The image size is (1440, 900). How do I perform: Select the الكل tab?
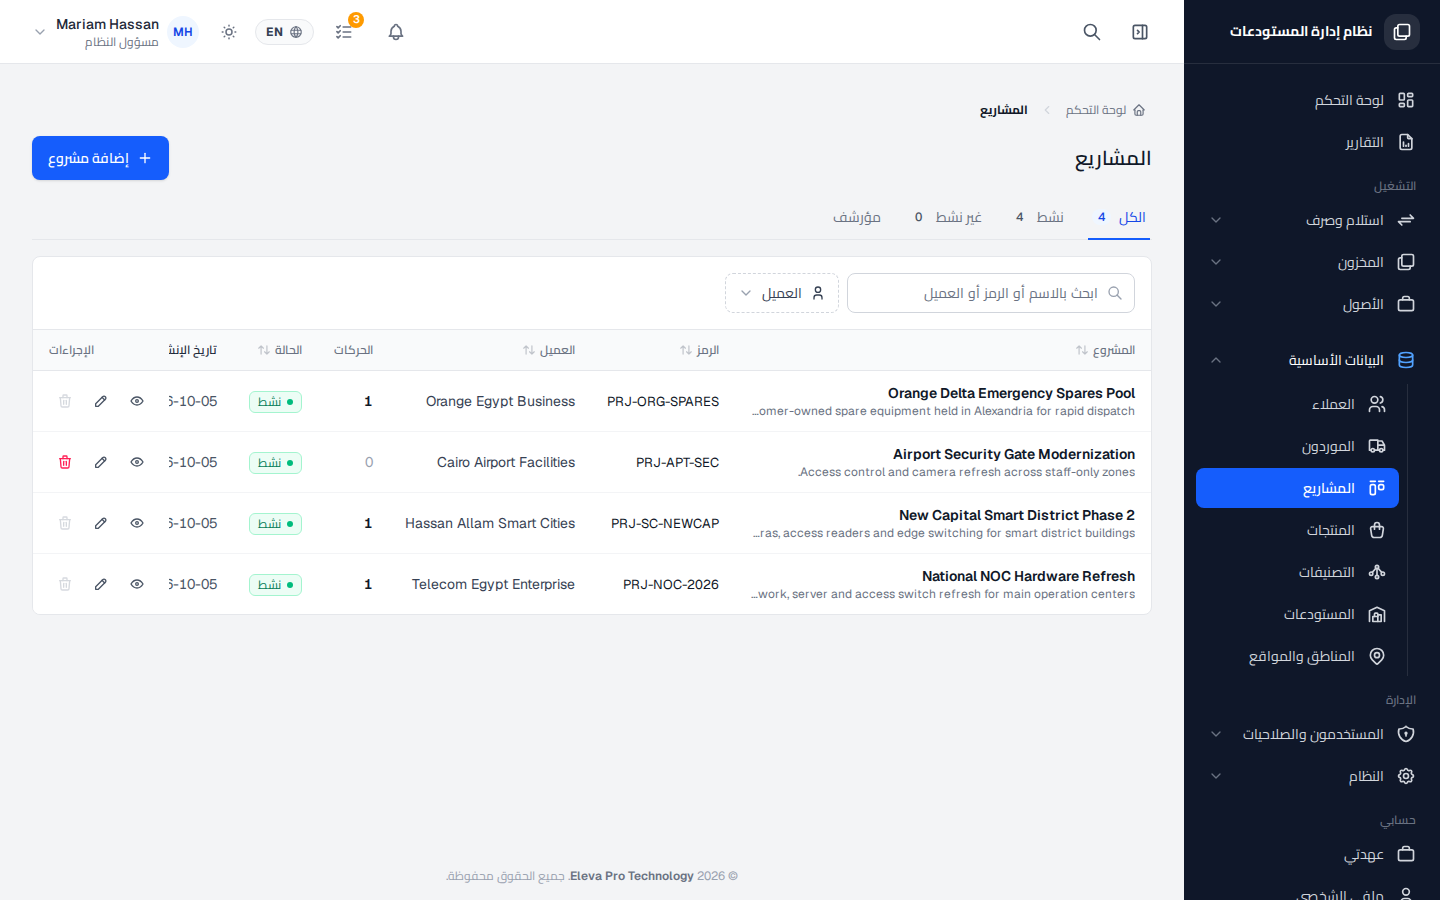[1119, 217]
